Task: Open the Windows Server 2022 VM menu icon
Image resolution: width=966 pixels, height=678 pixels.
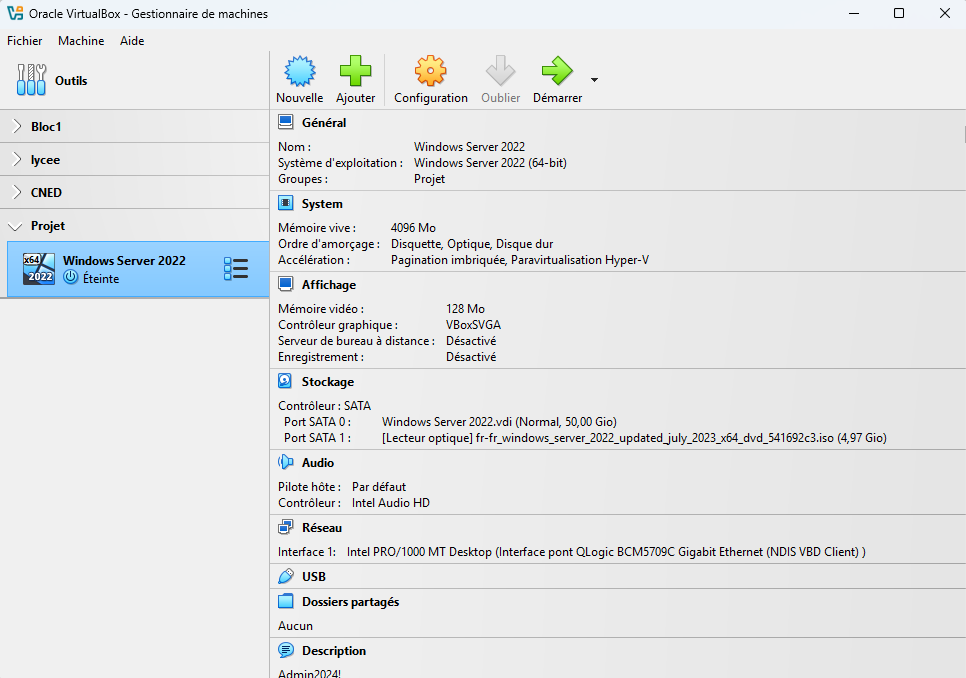Action: pyautogui.click(x=236, y=269)
